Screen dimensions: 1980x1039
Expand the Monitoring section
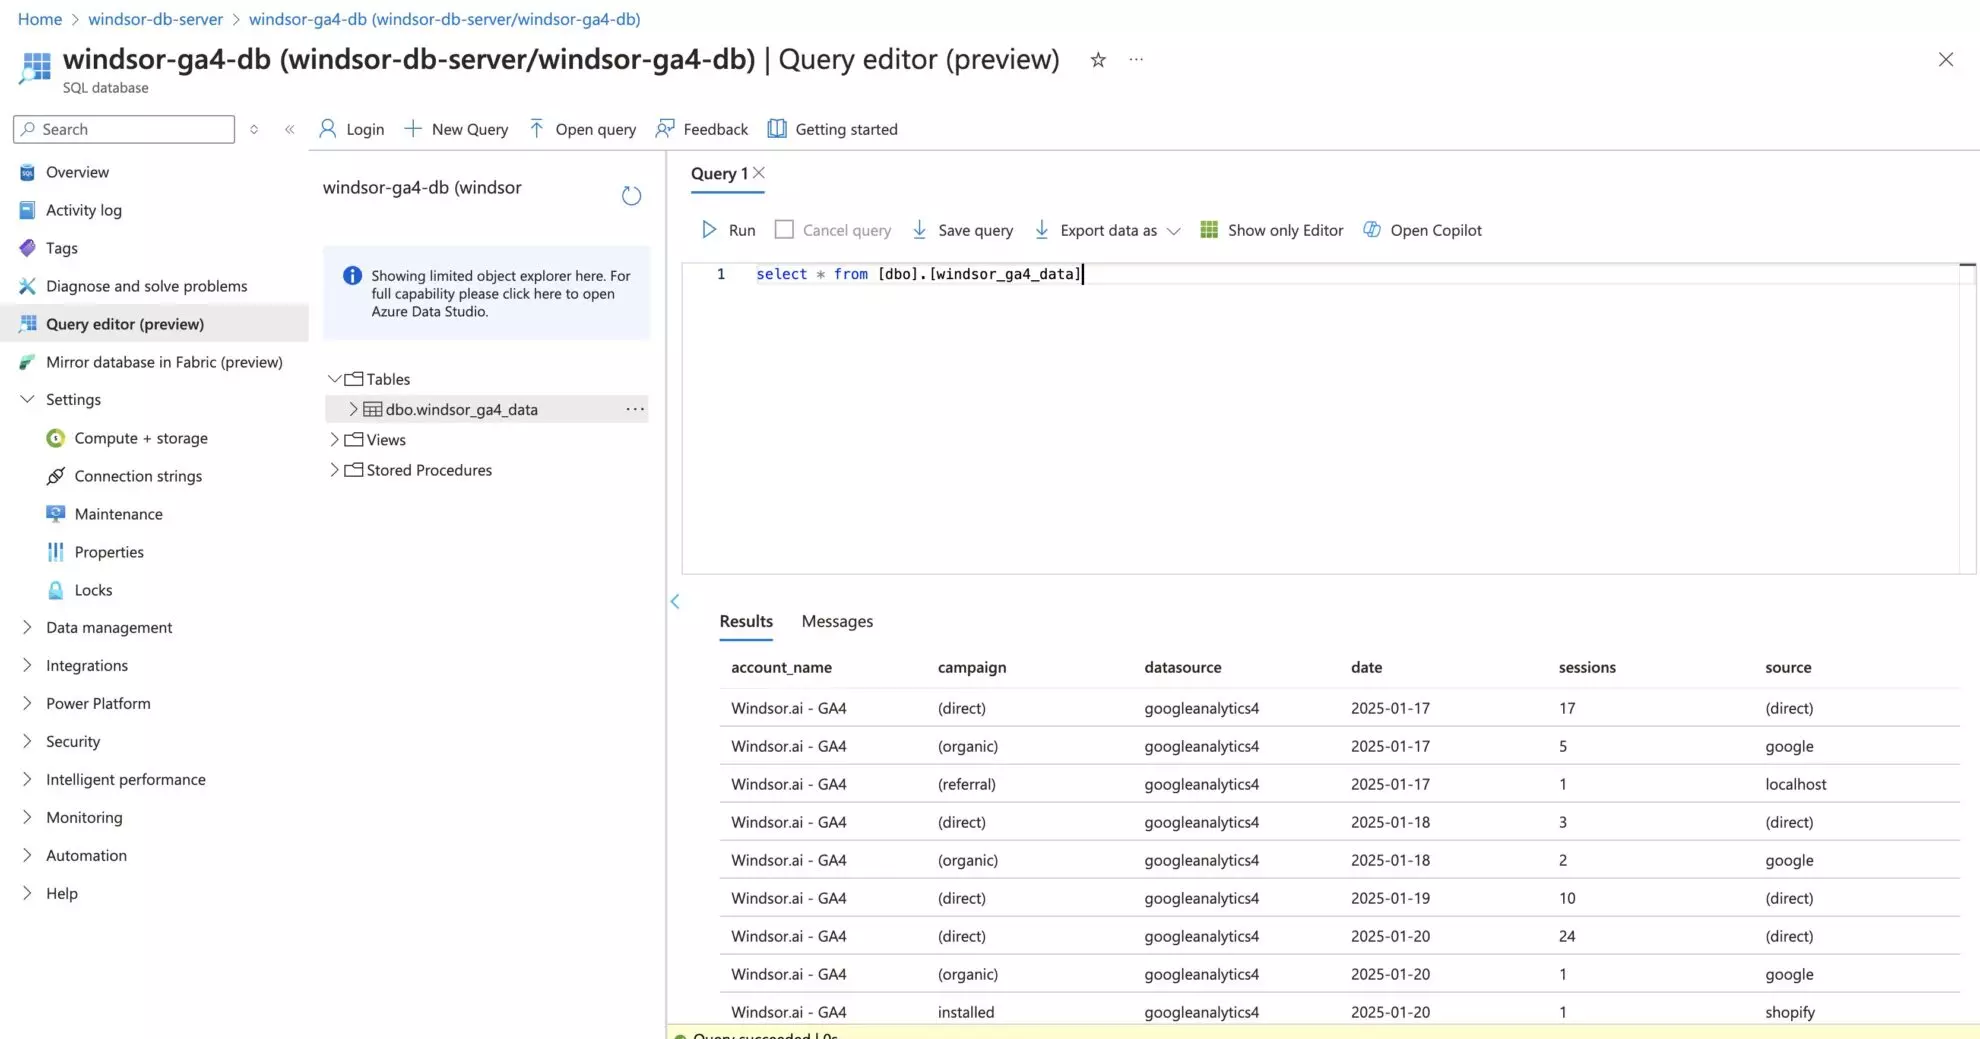click(27, 817)
